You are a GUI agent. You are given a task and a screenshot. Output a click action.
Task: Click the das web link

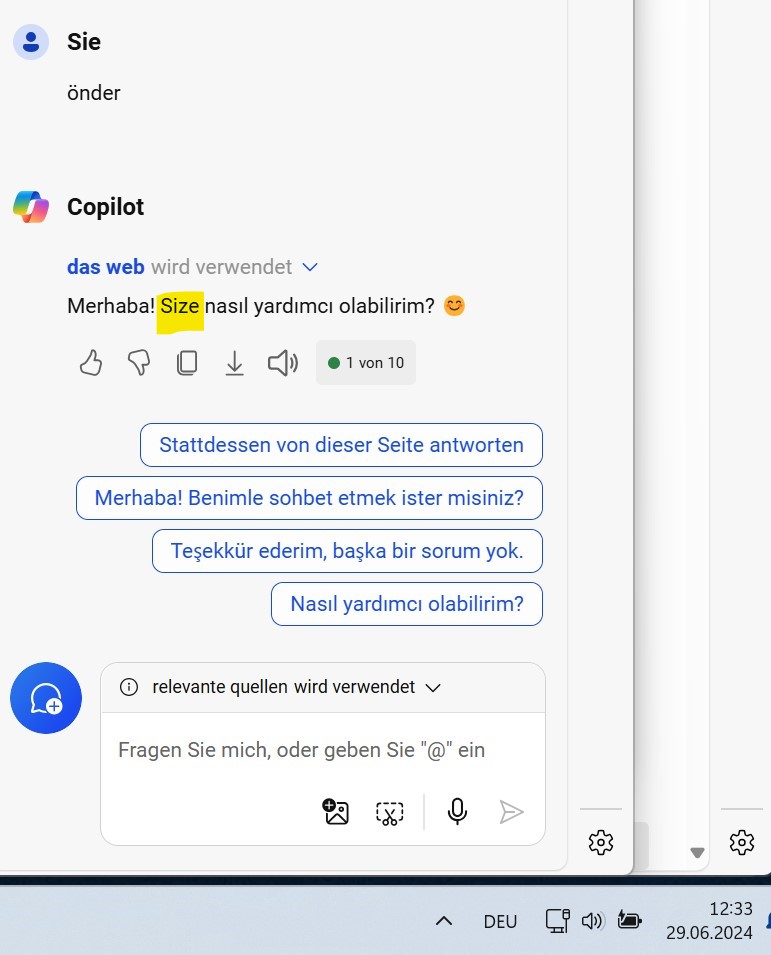tap(105, 267)
